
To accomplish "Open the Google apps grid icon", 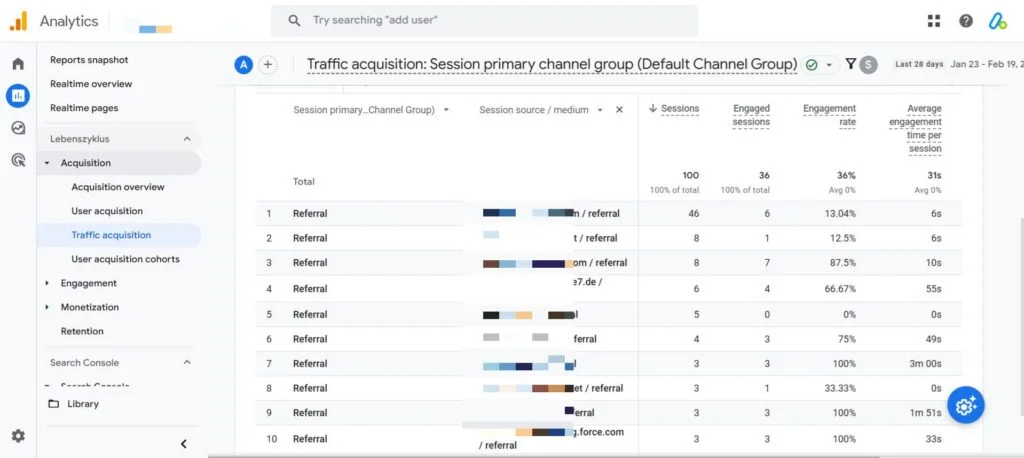I will (x=934, y=21).
